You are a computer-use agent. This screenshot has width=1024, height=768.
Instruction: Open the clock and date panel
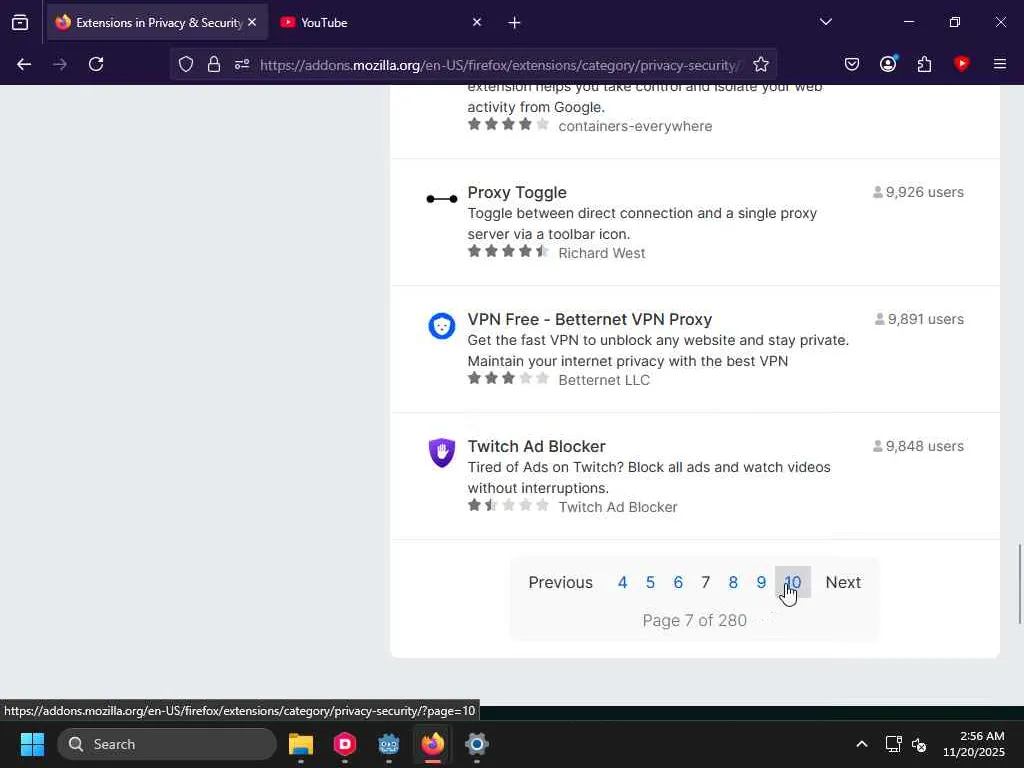point(974,744)
